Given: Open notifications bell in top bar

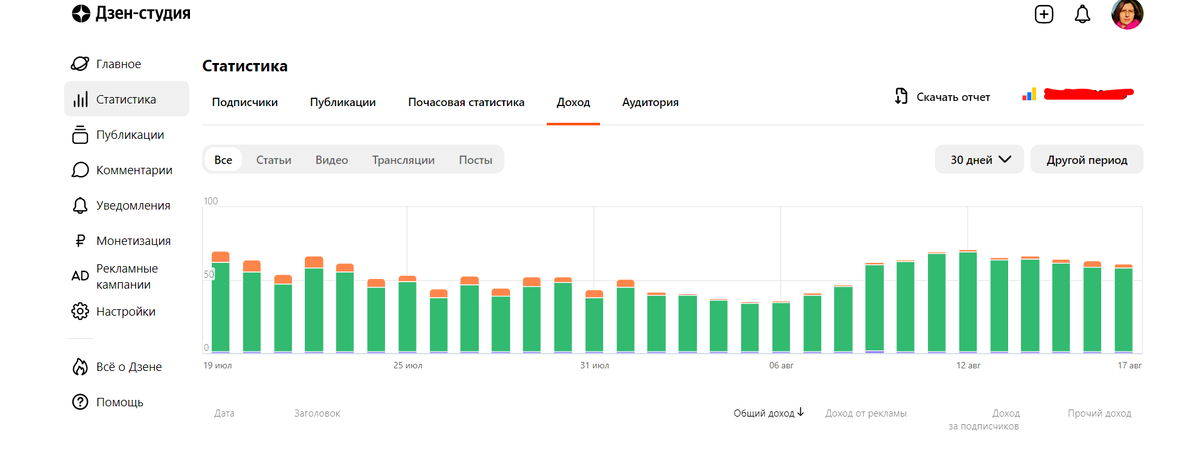Looking at the screenshot, I should pos(1082,14).
